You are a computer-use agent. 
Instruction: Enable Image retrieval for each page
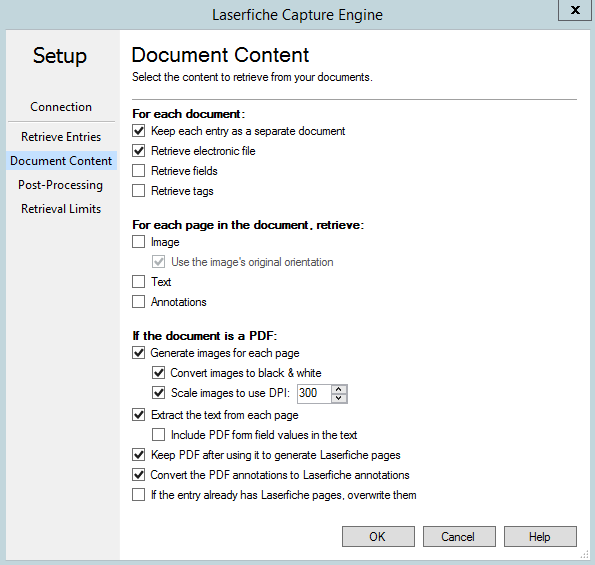tap(139, 242)
